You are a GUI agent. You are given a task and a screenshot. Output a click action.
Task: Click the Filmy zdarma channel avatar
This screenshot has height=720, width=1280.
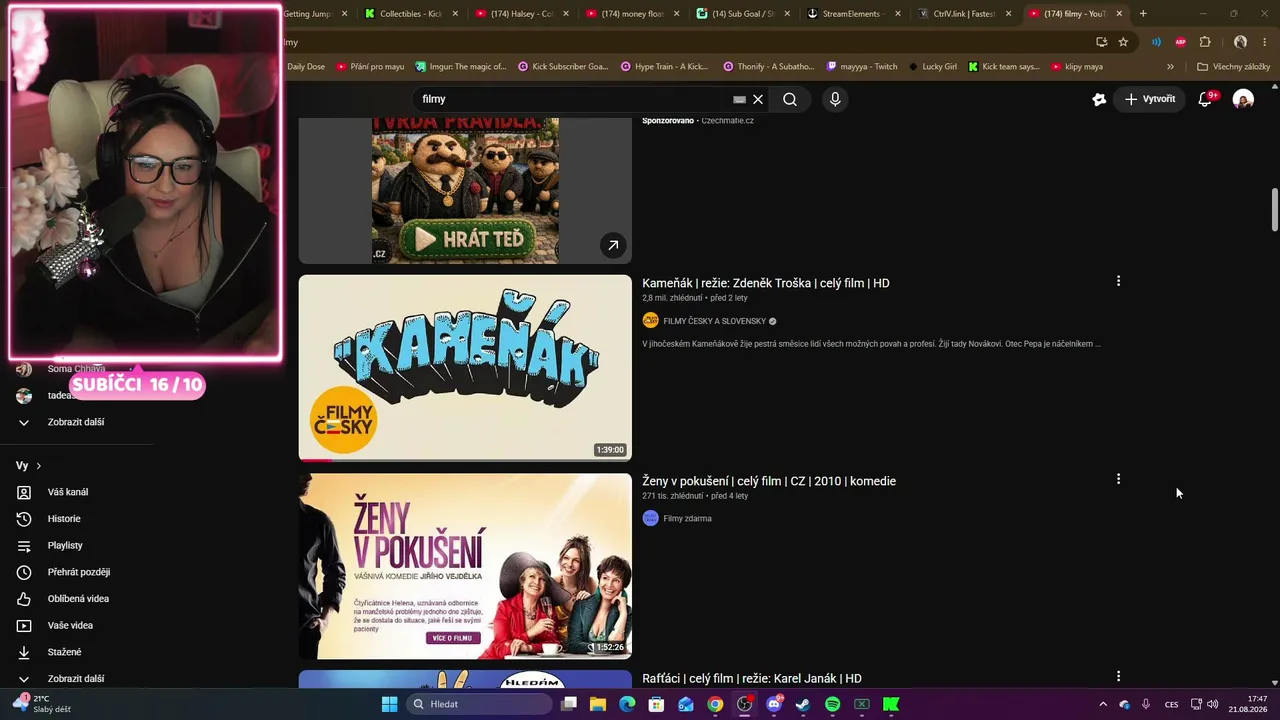point(650,518)
